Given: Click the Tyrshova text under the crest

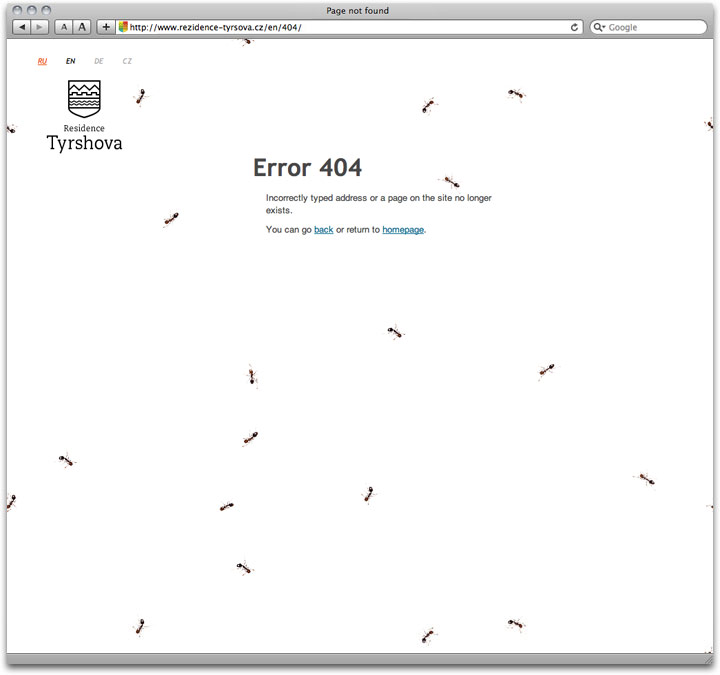Looking at the screenshot, I should point(84,144).
